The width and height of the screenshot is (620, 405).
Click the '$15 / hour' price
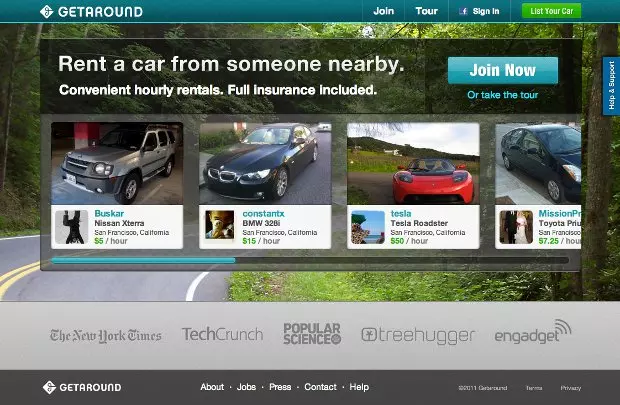[261, 241]
